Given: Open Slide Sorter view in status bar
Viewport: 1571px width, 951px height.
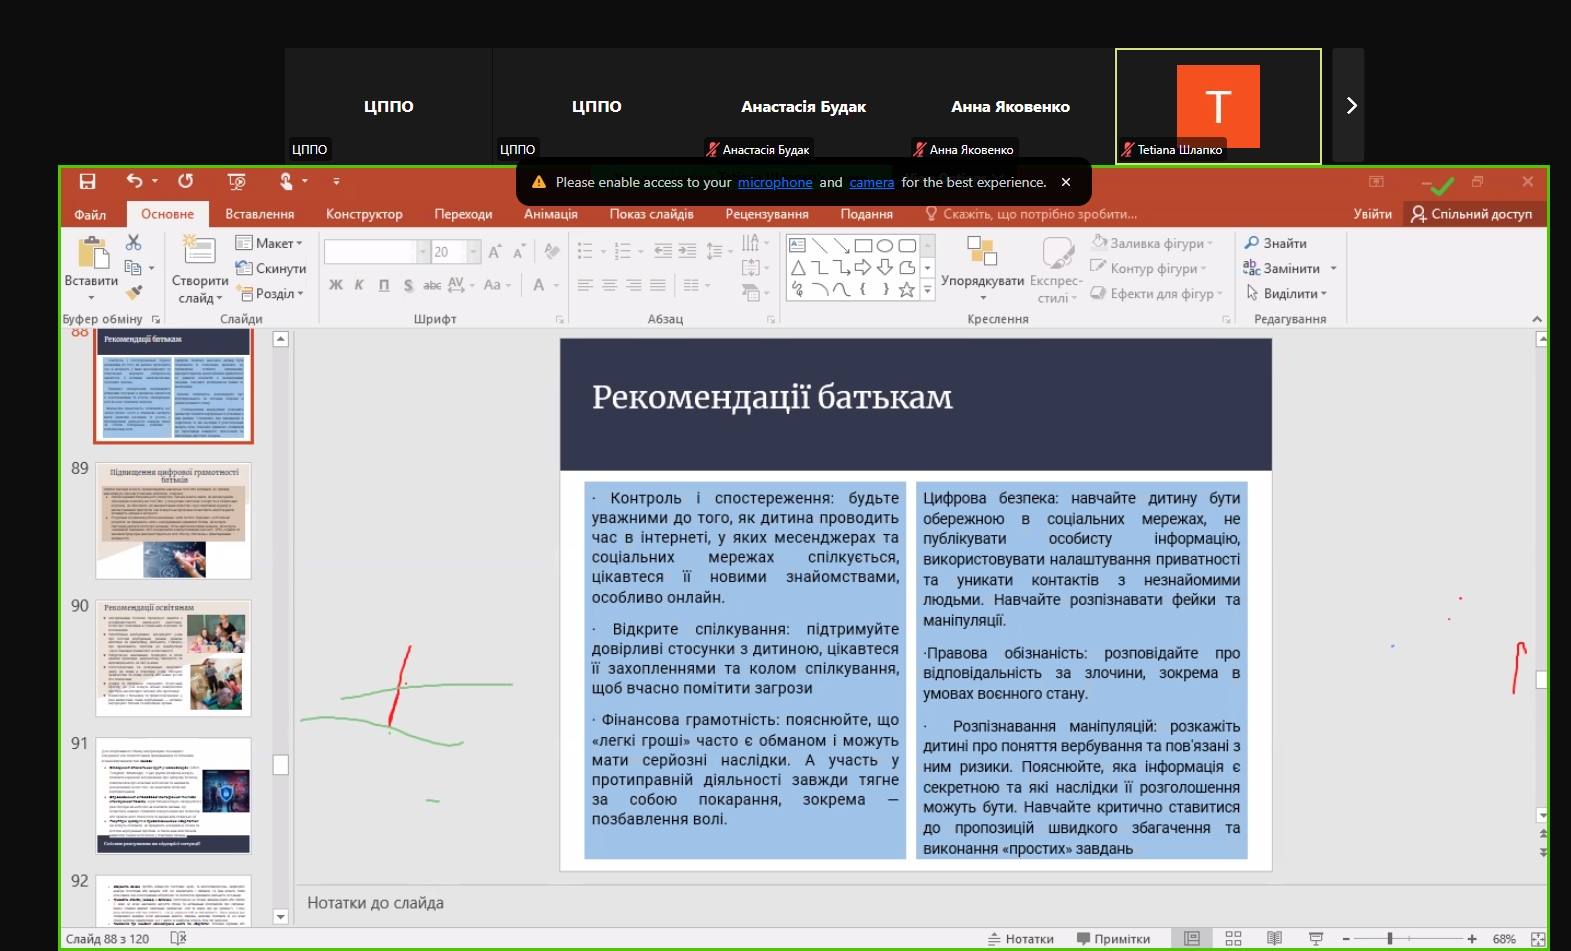Looking at the screenshot, I should (x=1233, y=939).
